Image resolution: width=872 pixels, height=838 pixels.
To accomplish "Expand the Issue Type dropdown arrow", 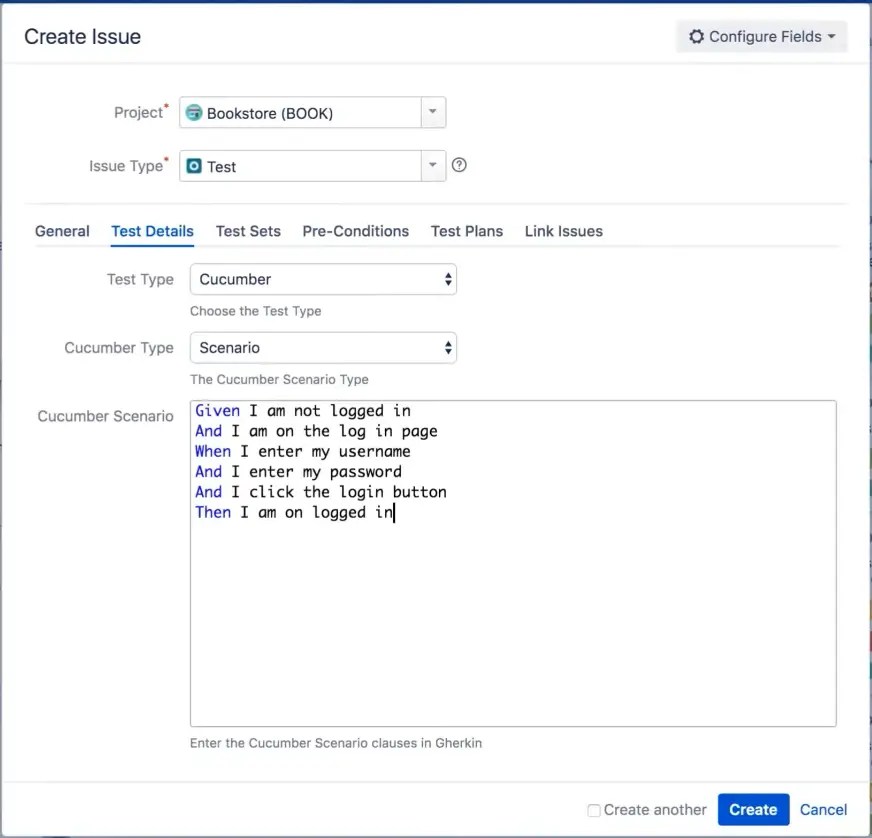I will (x=432, y=166).
